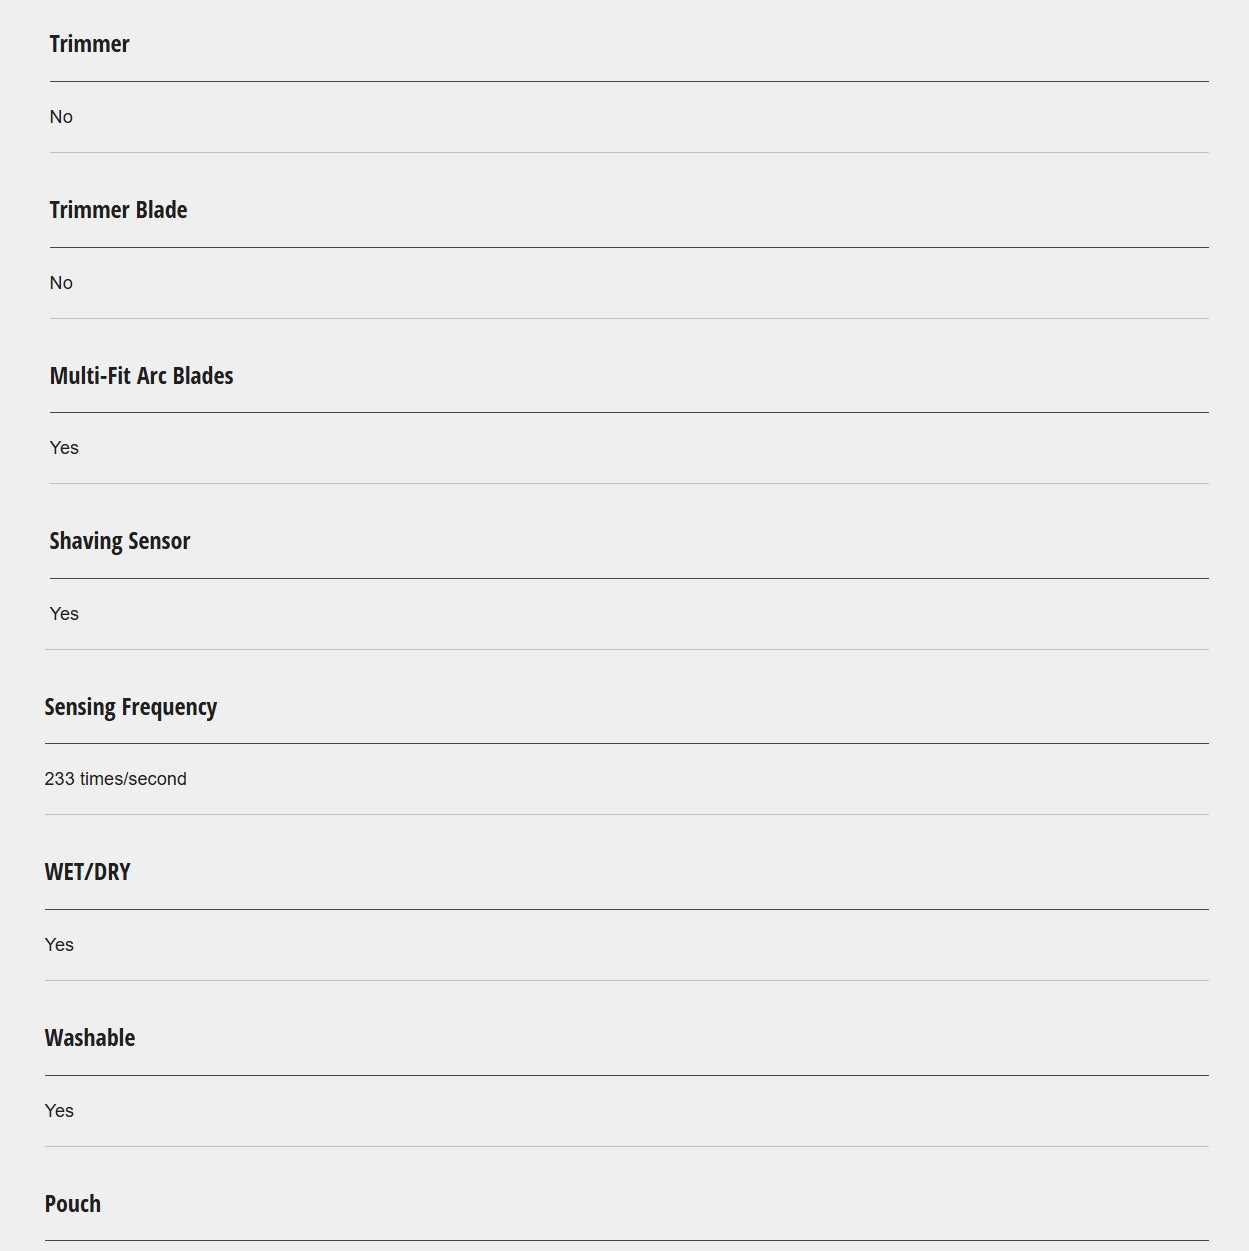Viewport: 1249px width, 1251px height.
Task: Click the divider line beneath Washable heading
Action: [626, 1076]
